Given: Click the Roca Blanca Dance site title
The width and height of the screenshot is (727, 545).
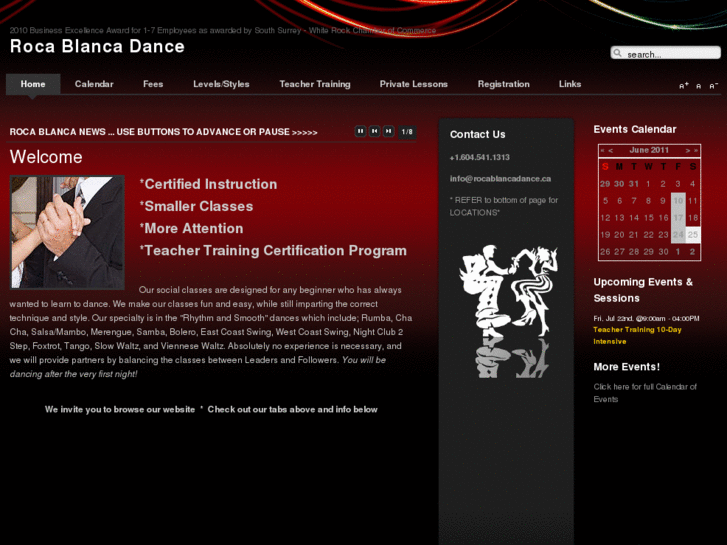Looking at the screenshot, I should 97,46.
